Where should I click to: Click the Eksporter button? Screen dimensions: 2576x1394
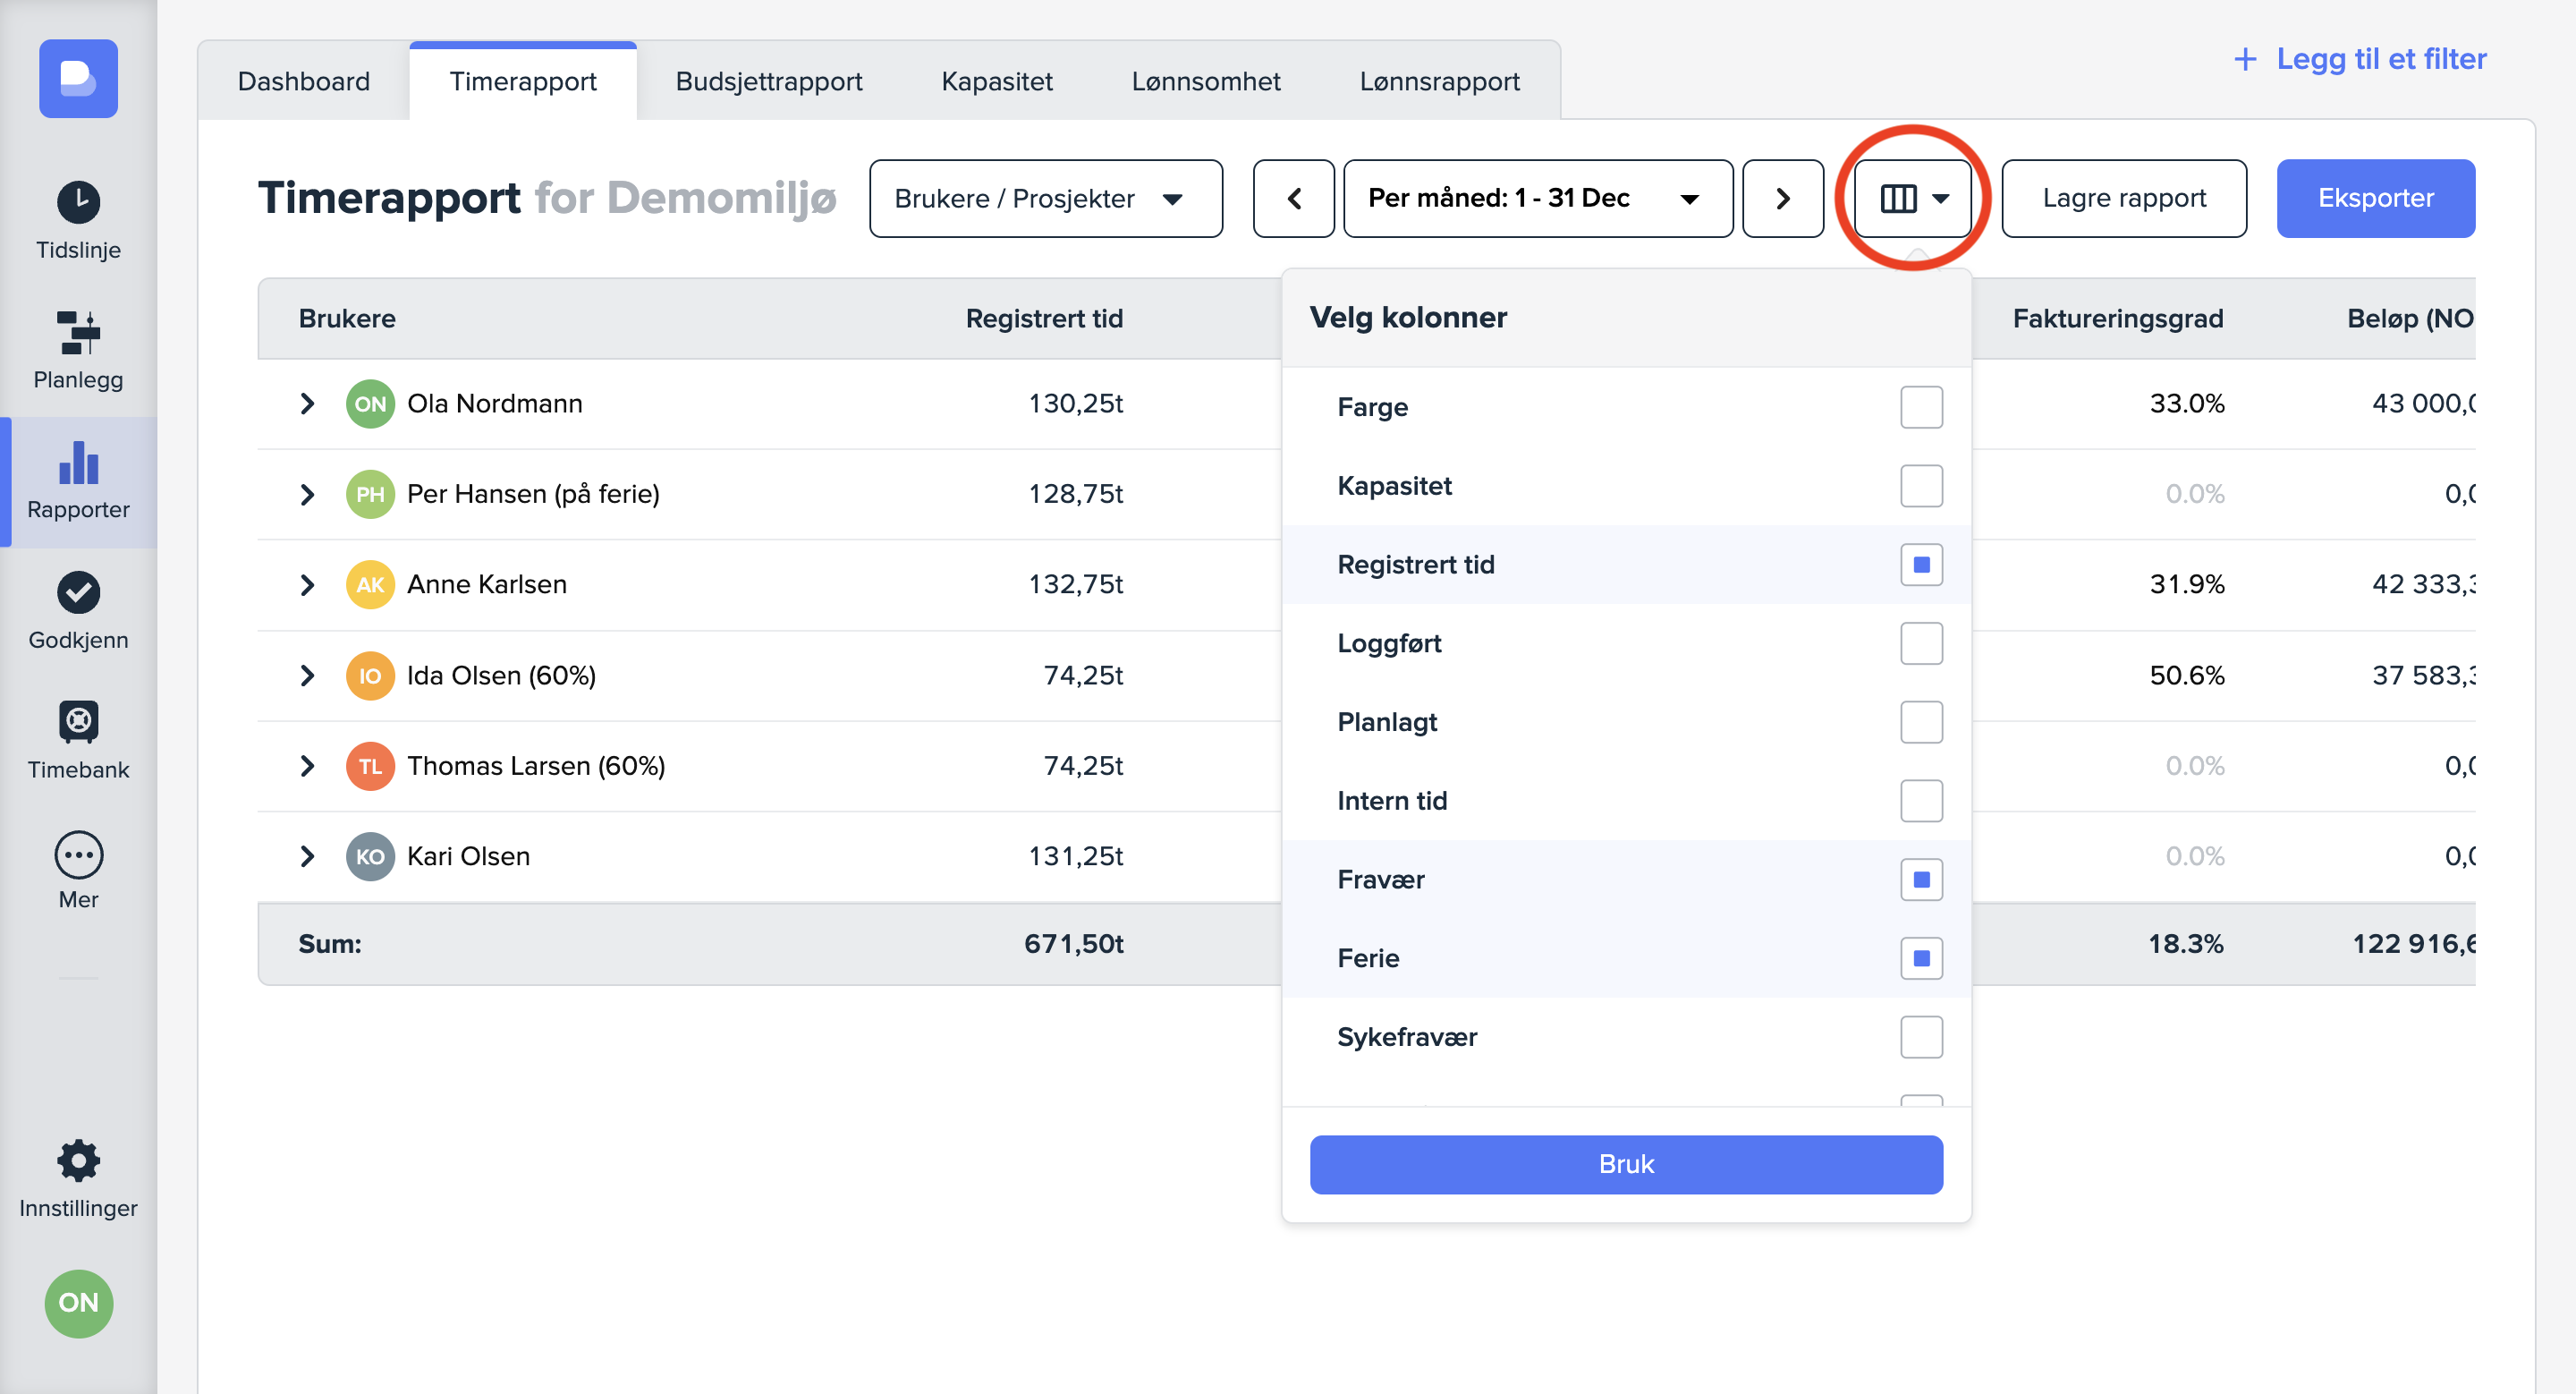(2375, 198)
